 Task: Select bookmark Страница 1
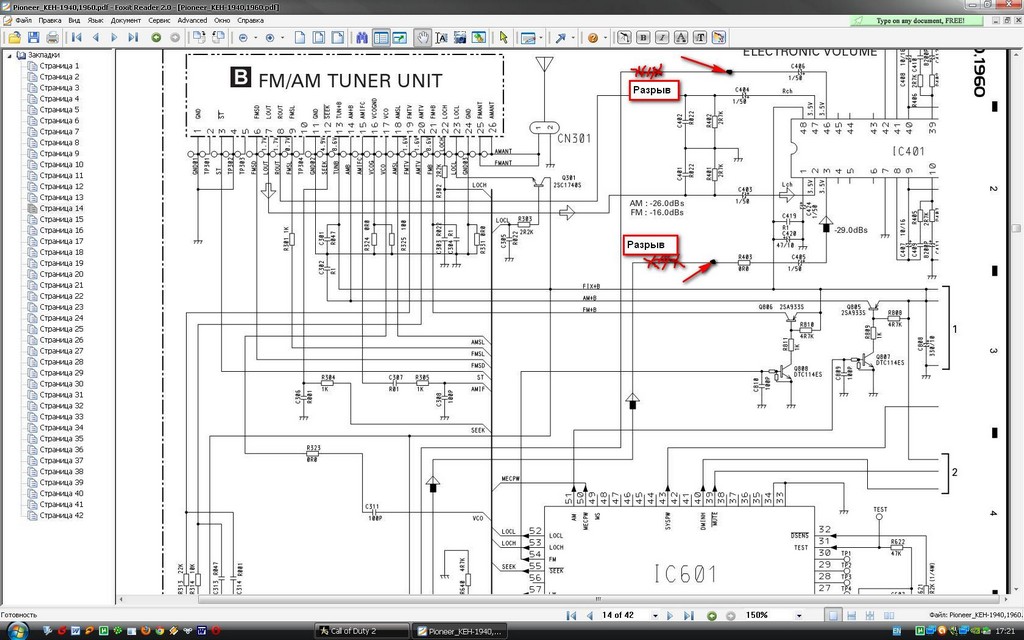[59, 66]
